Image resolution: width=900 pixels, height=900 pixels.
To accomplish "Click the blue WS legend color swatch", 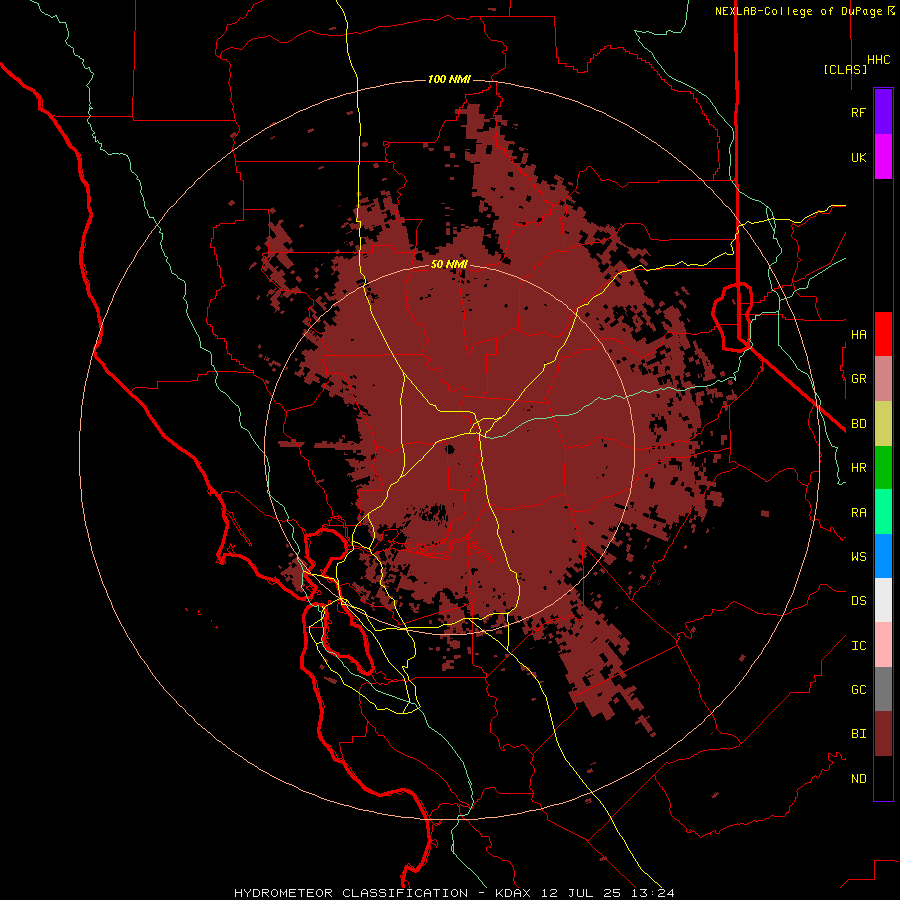I will [x=883, y=556].
